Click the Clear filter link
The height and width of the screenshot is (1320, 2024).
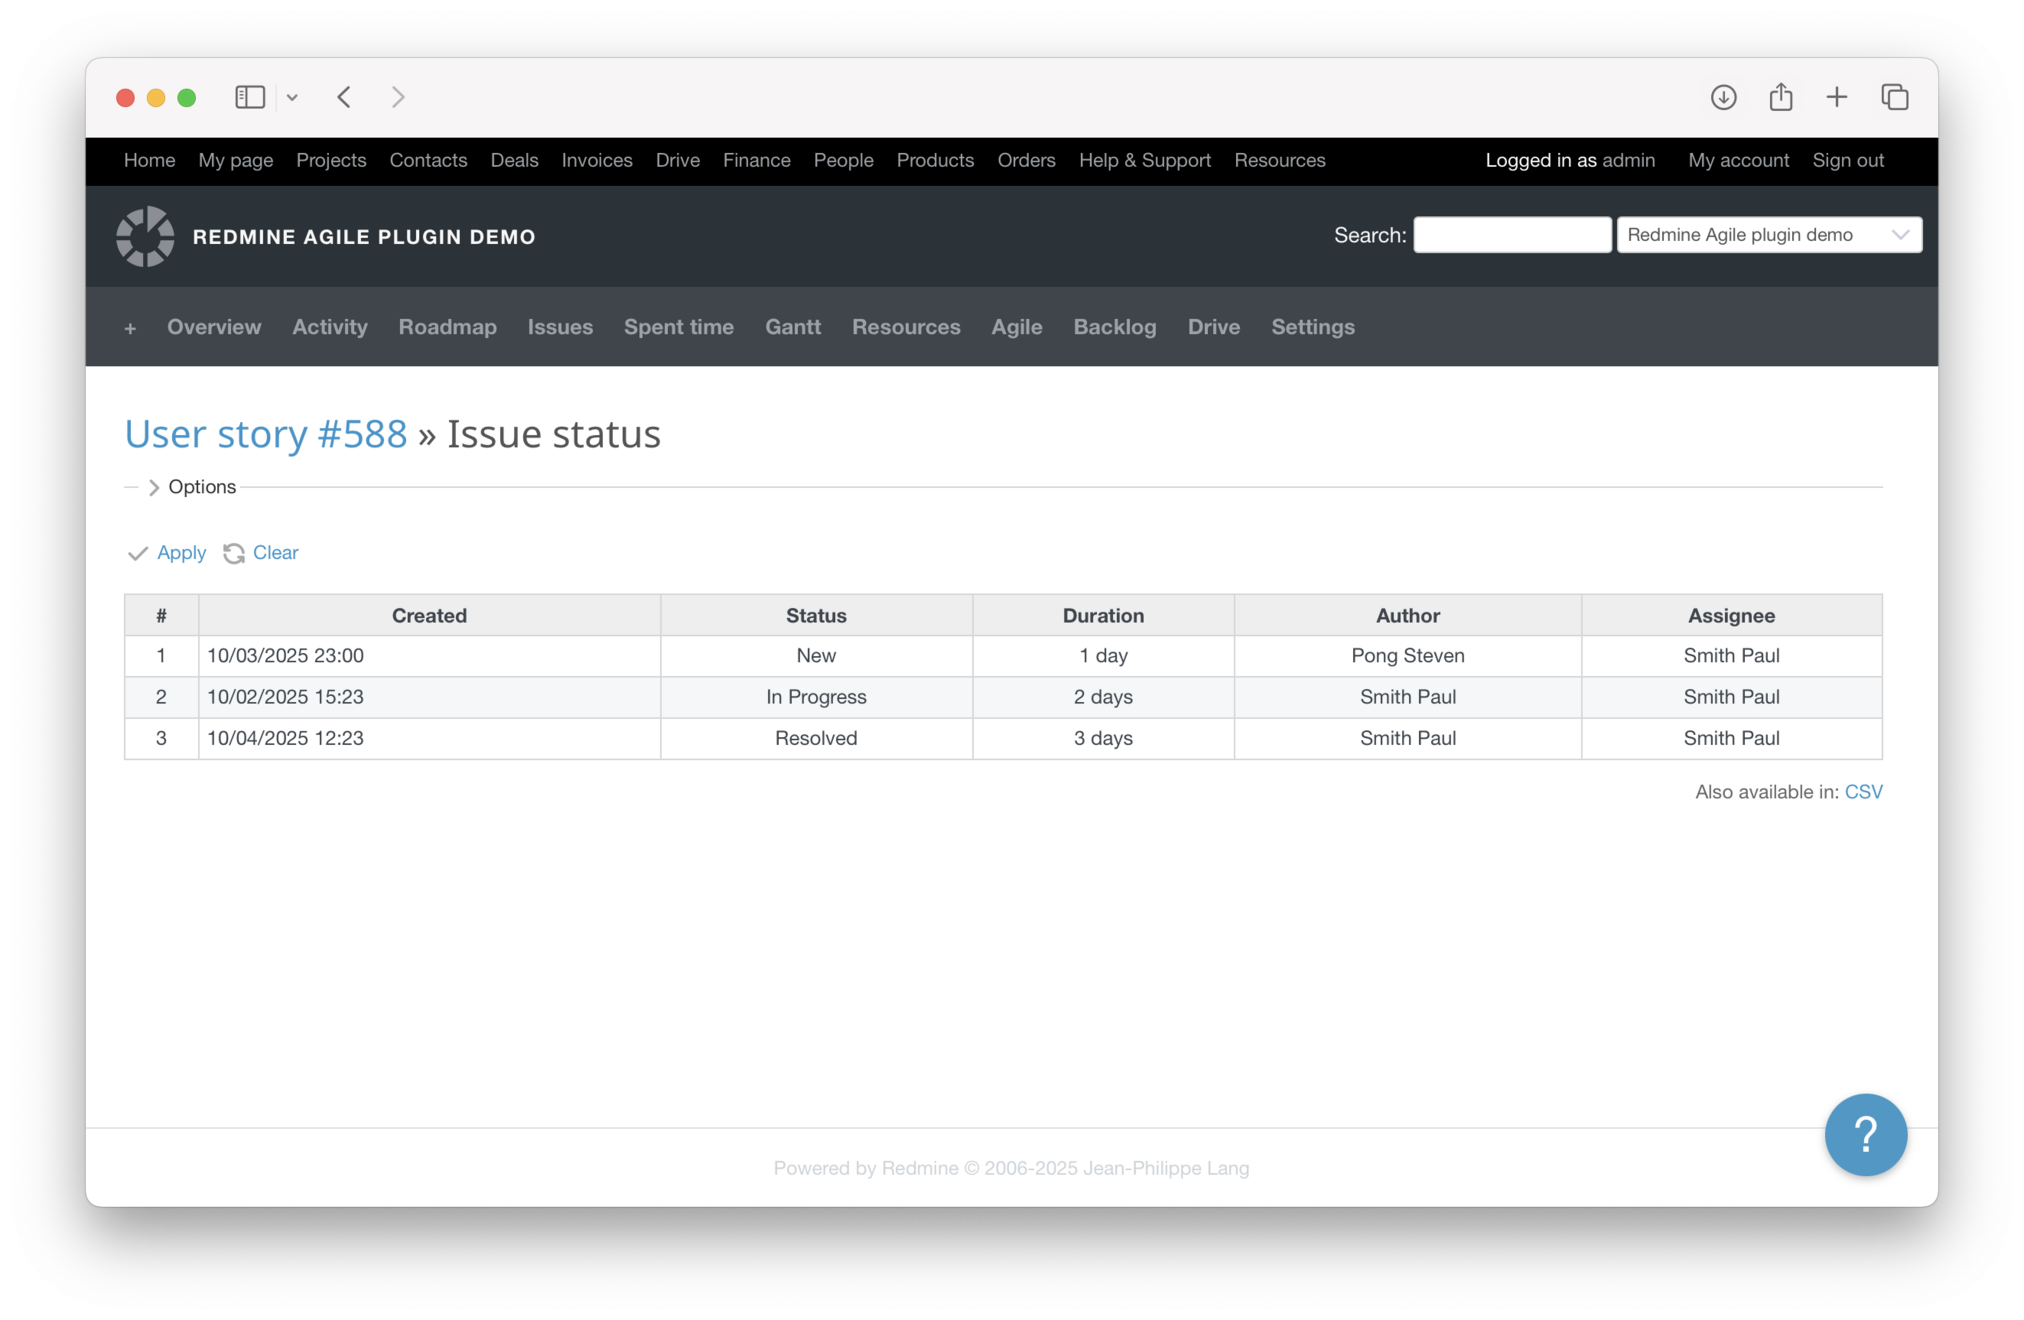tap(275, 553)
